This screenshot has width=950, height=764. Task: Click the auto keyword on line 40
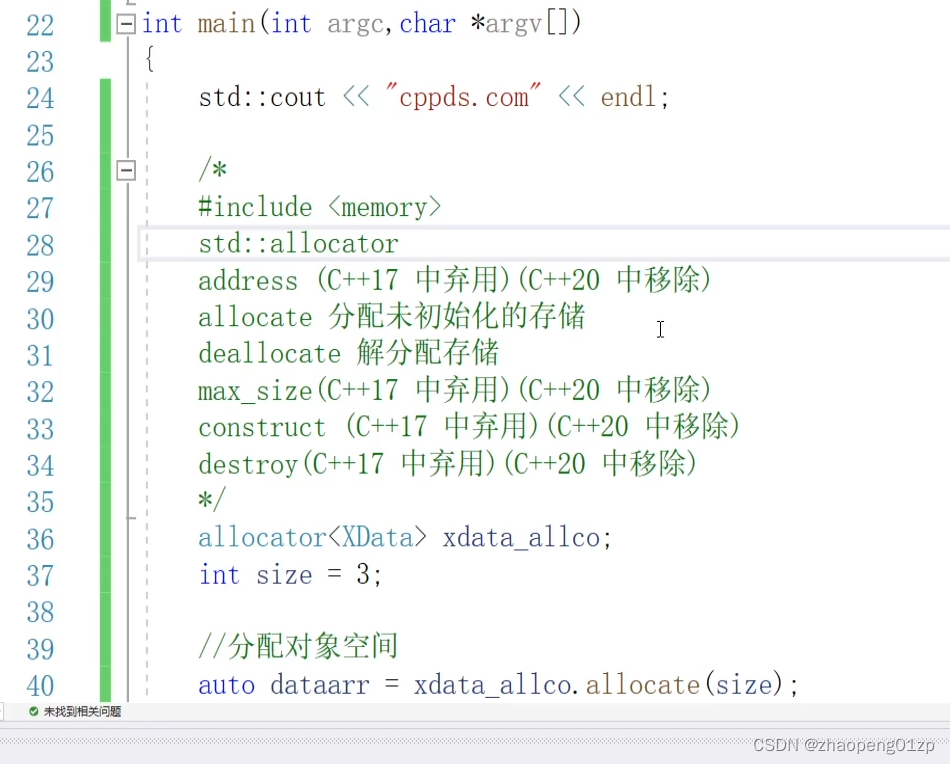[x=225, y=684]
